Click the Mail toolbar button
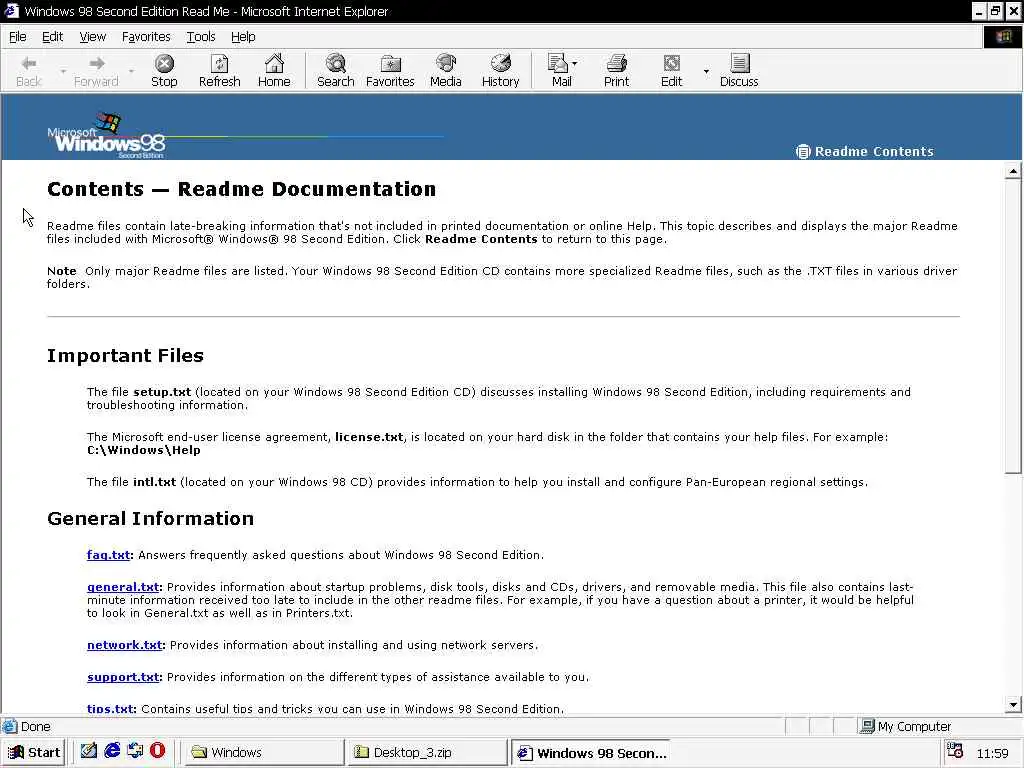Image resolution: width=1024 pixels, height=768 pixels. point(560,71)
